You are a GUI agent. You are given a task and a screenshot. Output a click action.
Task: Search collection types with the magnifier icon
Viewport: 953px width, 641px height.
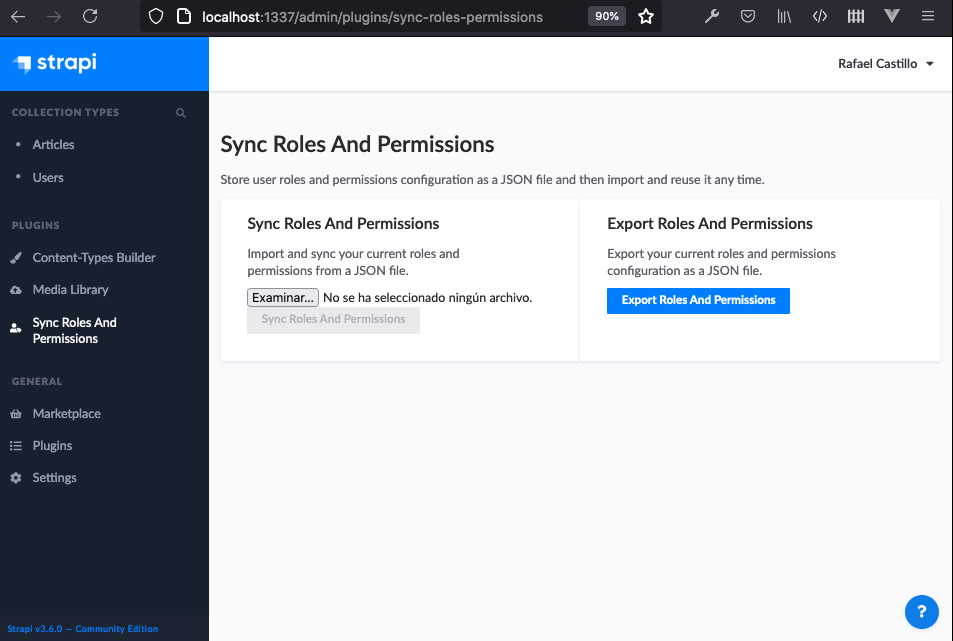[180, 112]
